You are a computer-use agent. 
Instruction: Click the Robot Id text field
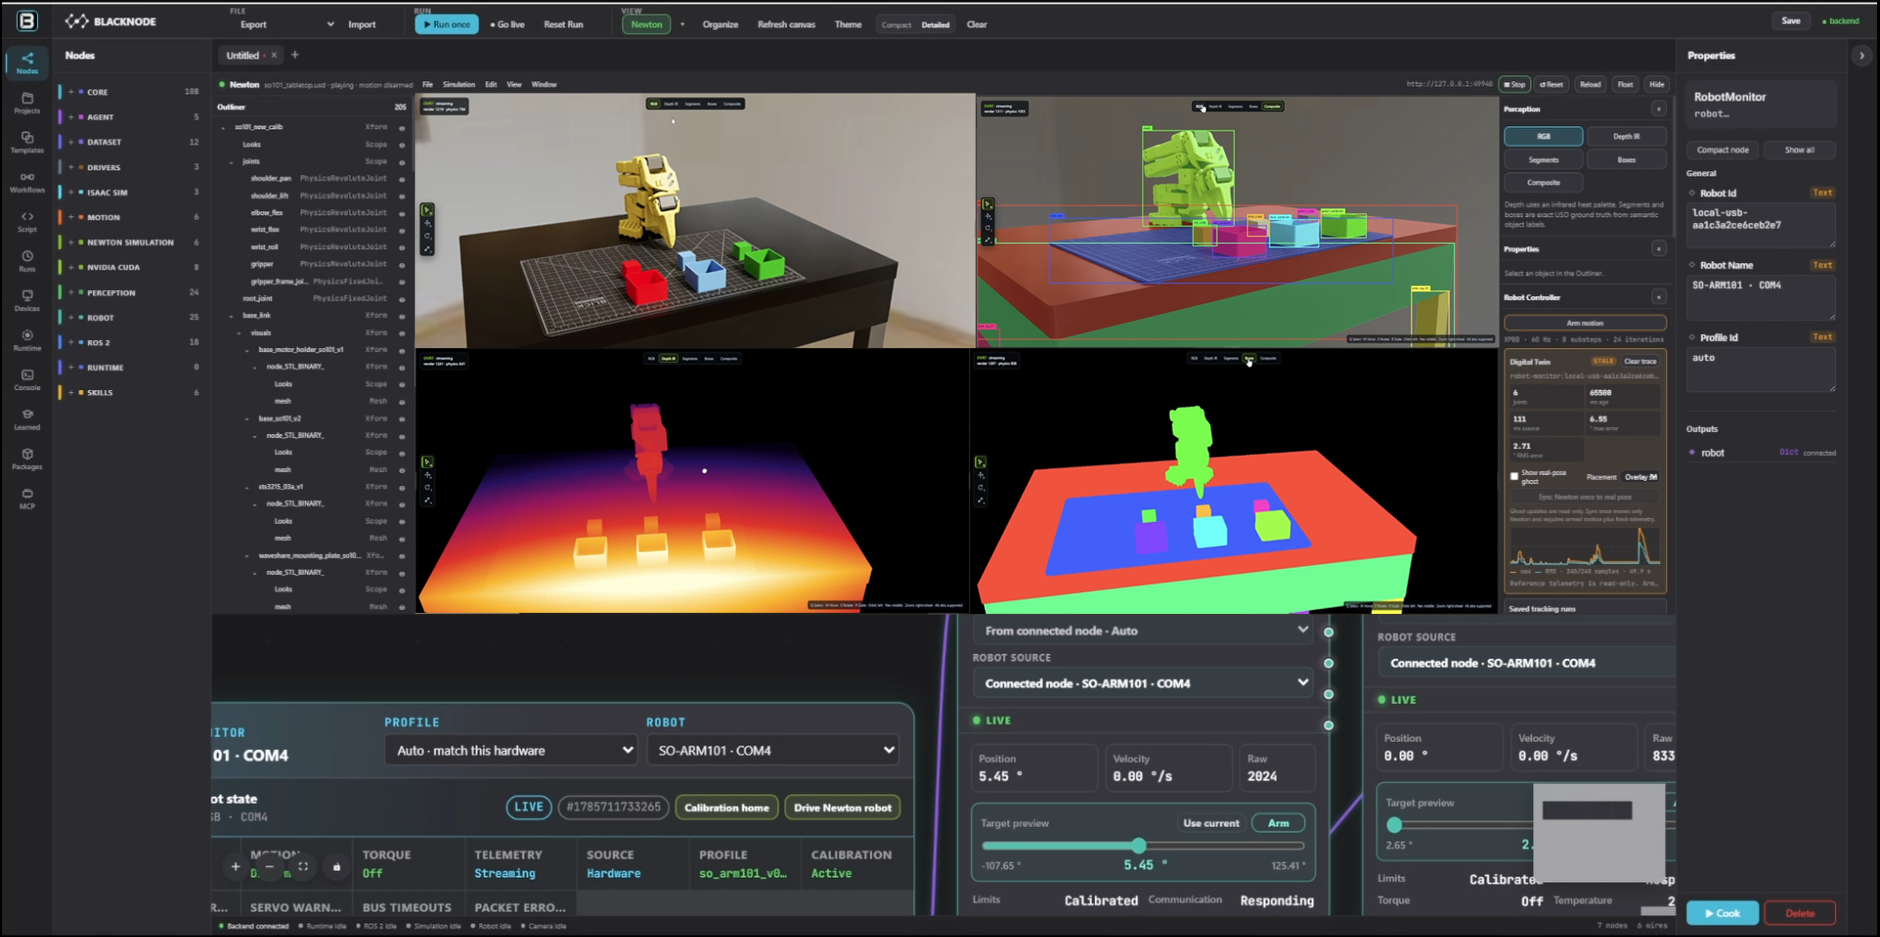(x=1761, y=224)
